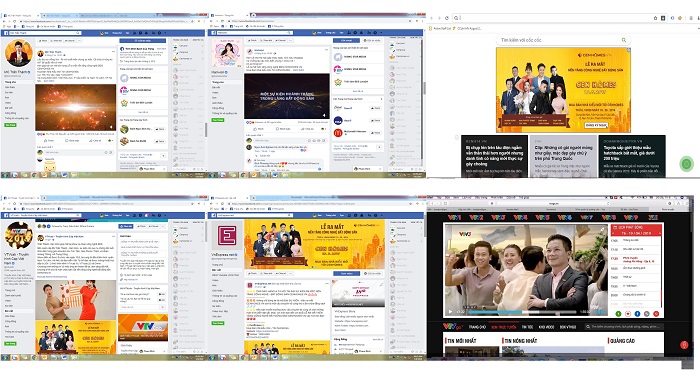Screen dimensions: 700x374
Task: Select VTV6 channel logo on VTV Go
Action: (565, 217)
